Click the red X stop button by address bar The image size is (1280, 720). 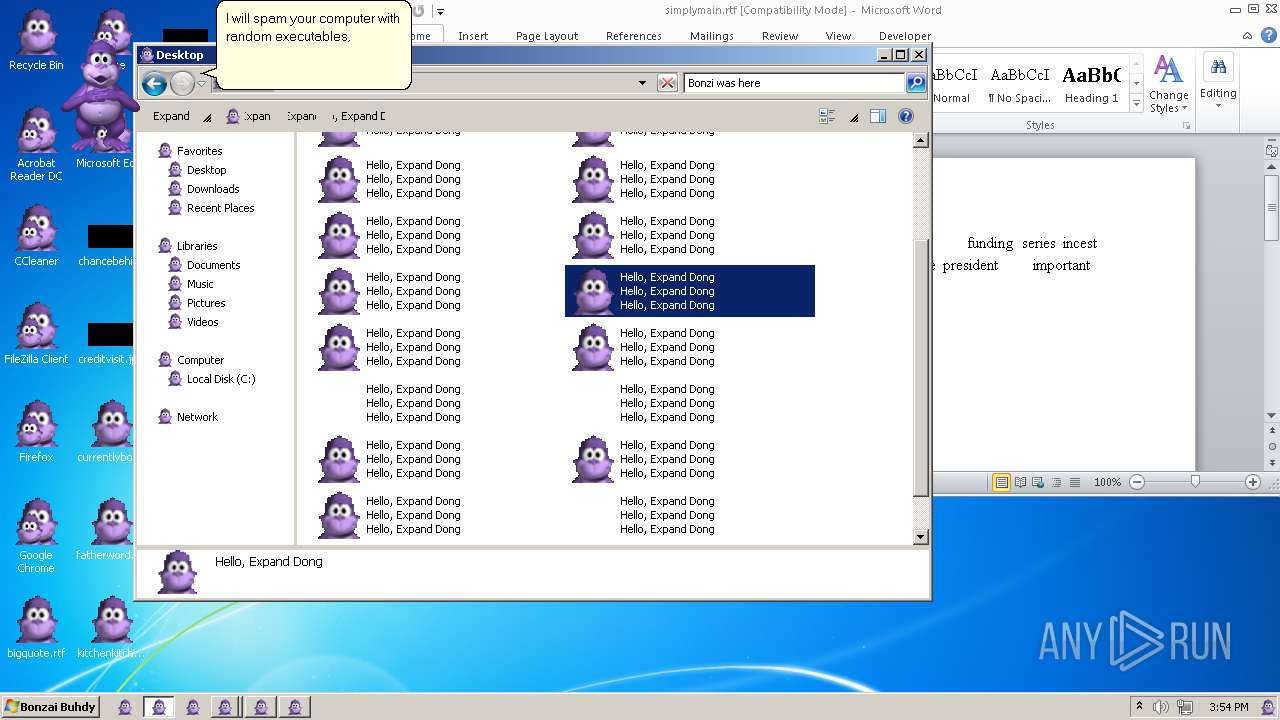667,83
